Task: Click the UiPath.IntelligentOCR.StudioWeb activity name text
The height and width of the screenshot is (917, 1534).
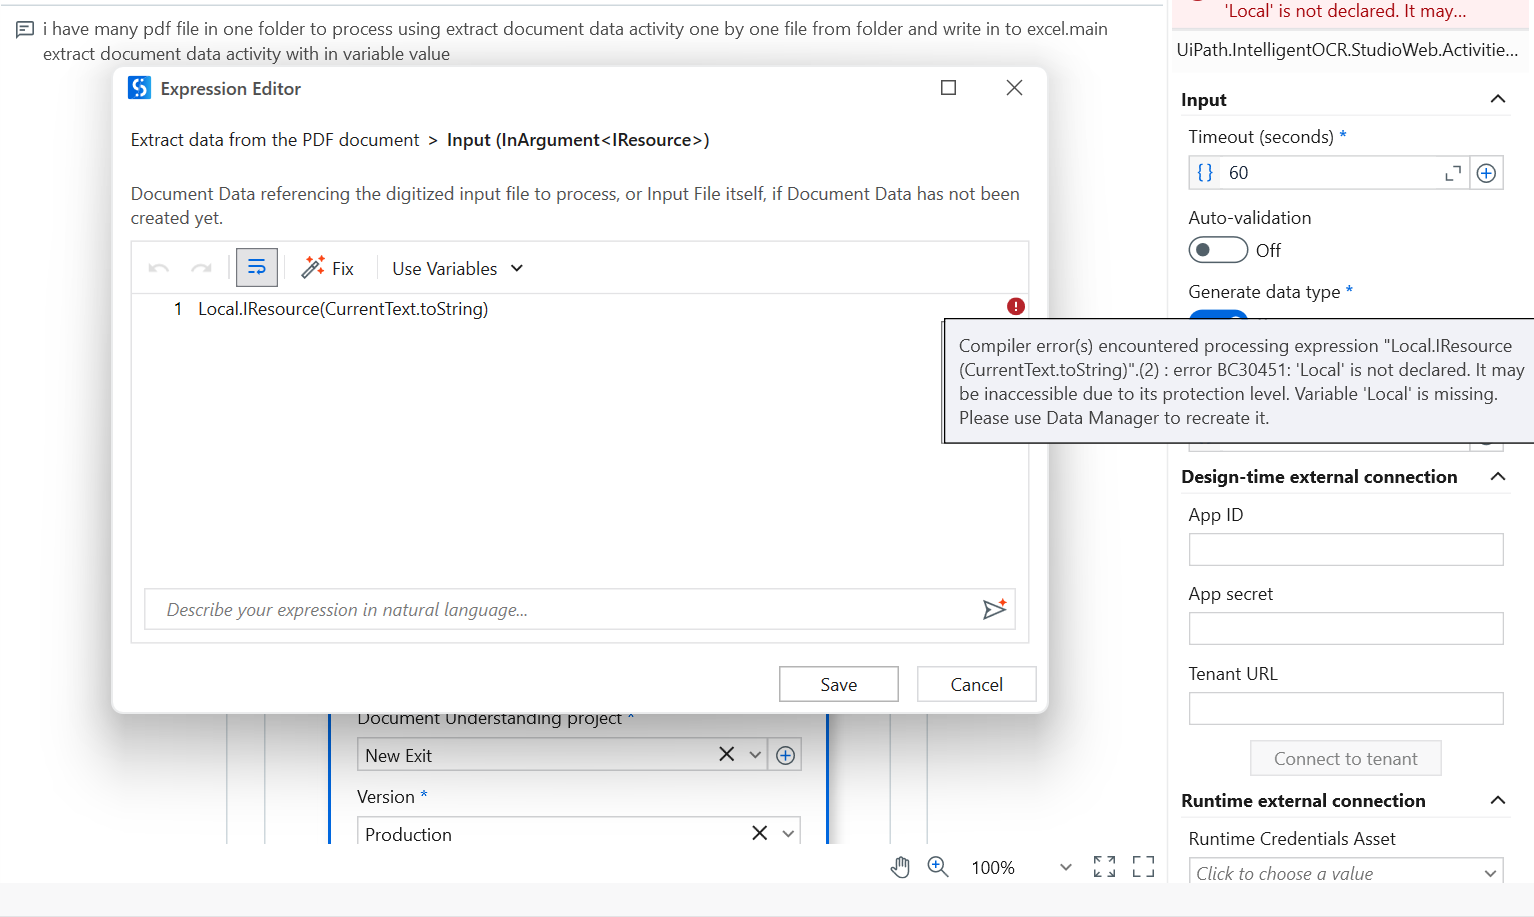Action: tap(1347, 49)
